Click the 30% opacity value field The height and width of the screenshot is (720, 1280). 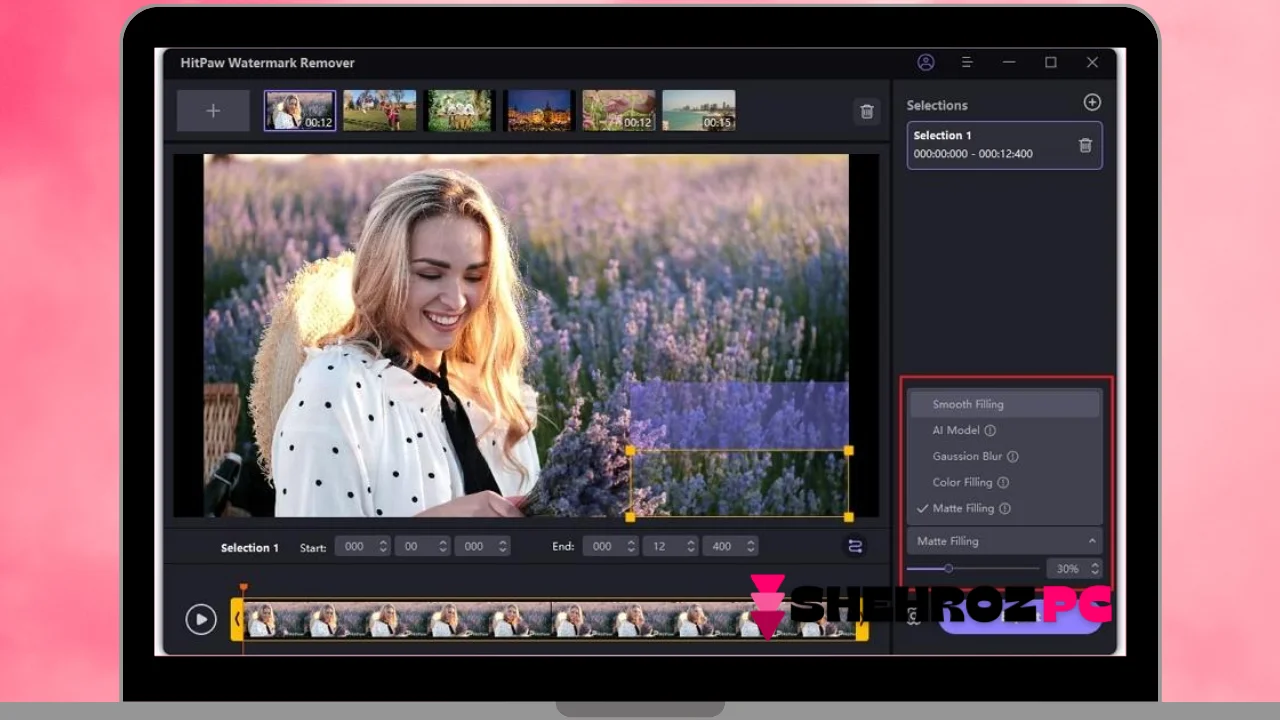[x=1067, y=568]
